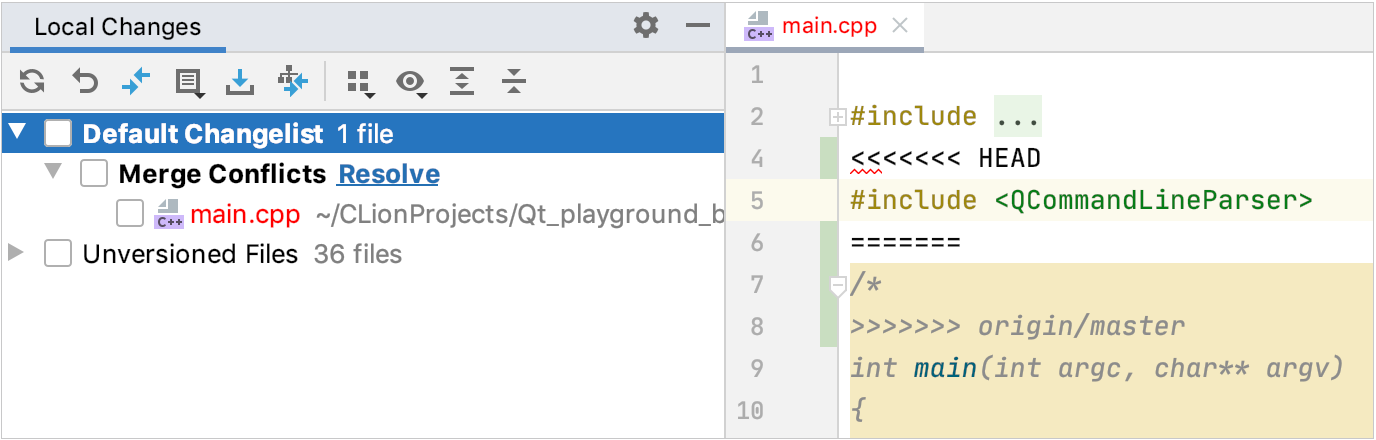
Task: Click the Unshelve icon in toolbar
Action: (x=293, y=82)
